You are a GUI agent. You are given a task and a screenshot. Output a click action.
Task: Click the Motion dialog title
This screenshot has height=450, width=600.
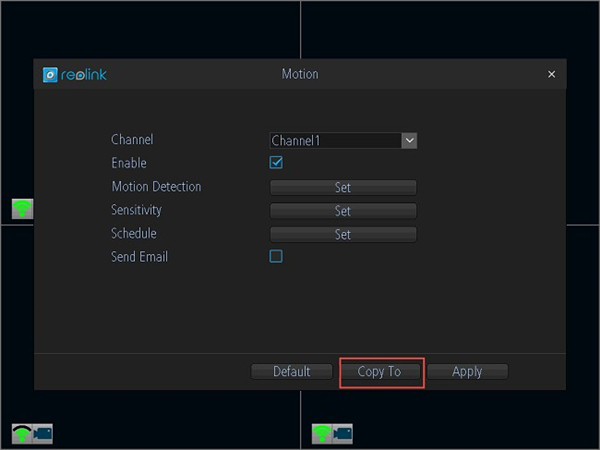pyautogui.click(x=300, y=74)
